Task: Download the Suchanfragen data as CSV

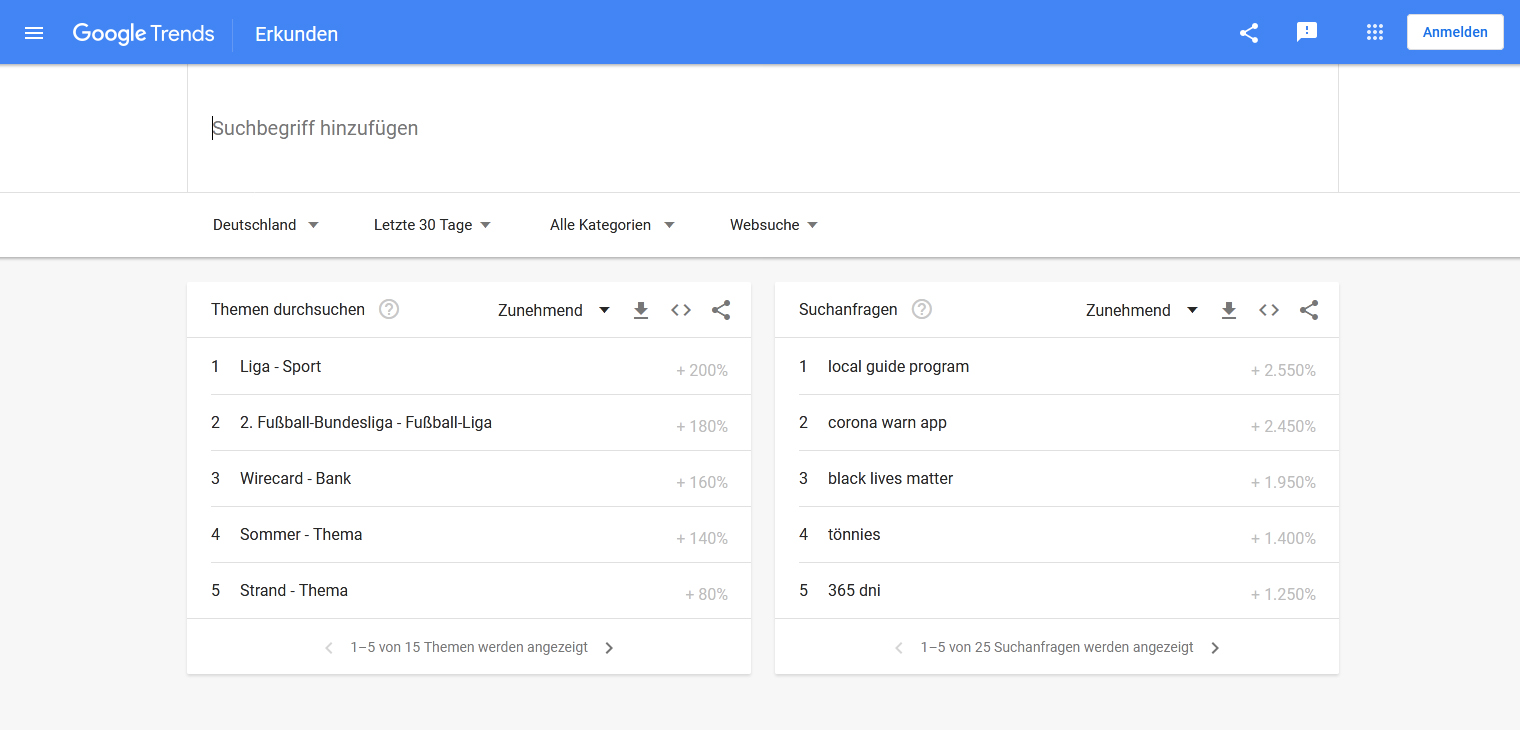Action: point(1229,310)
